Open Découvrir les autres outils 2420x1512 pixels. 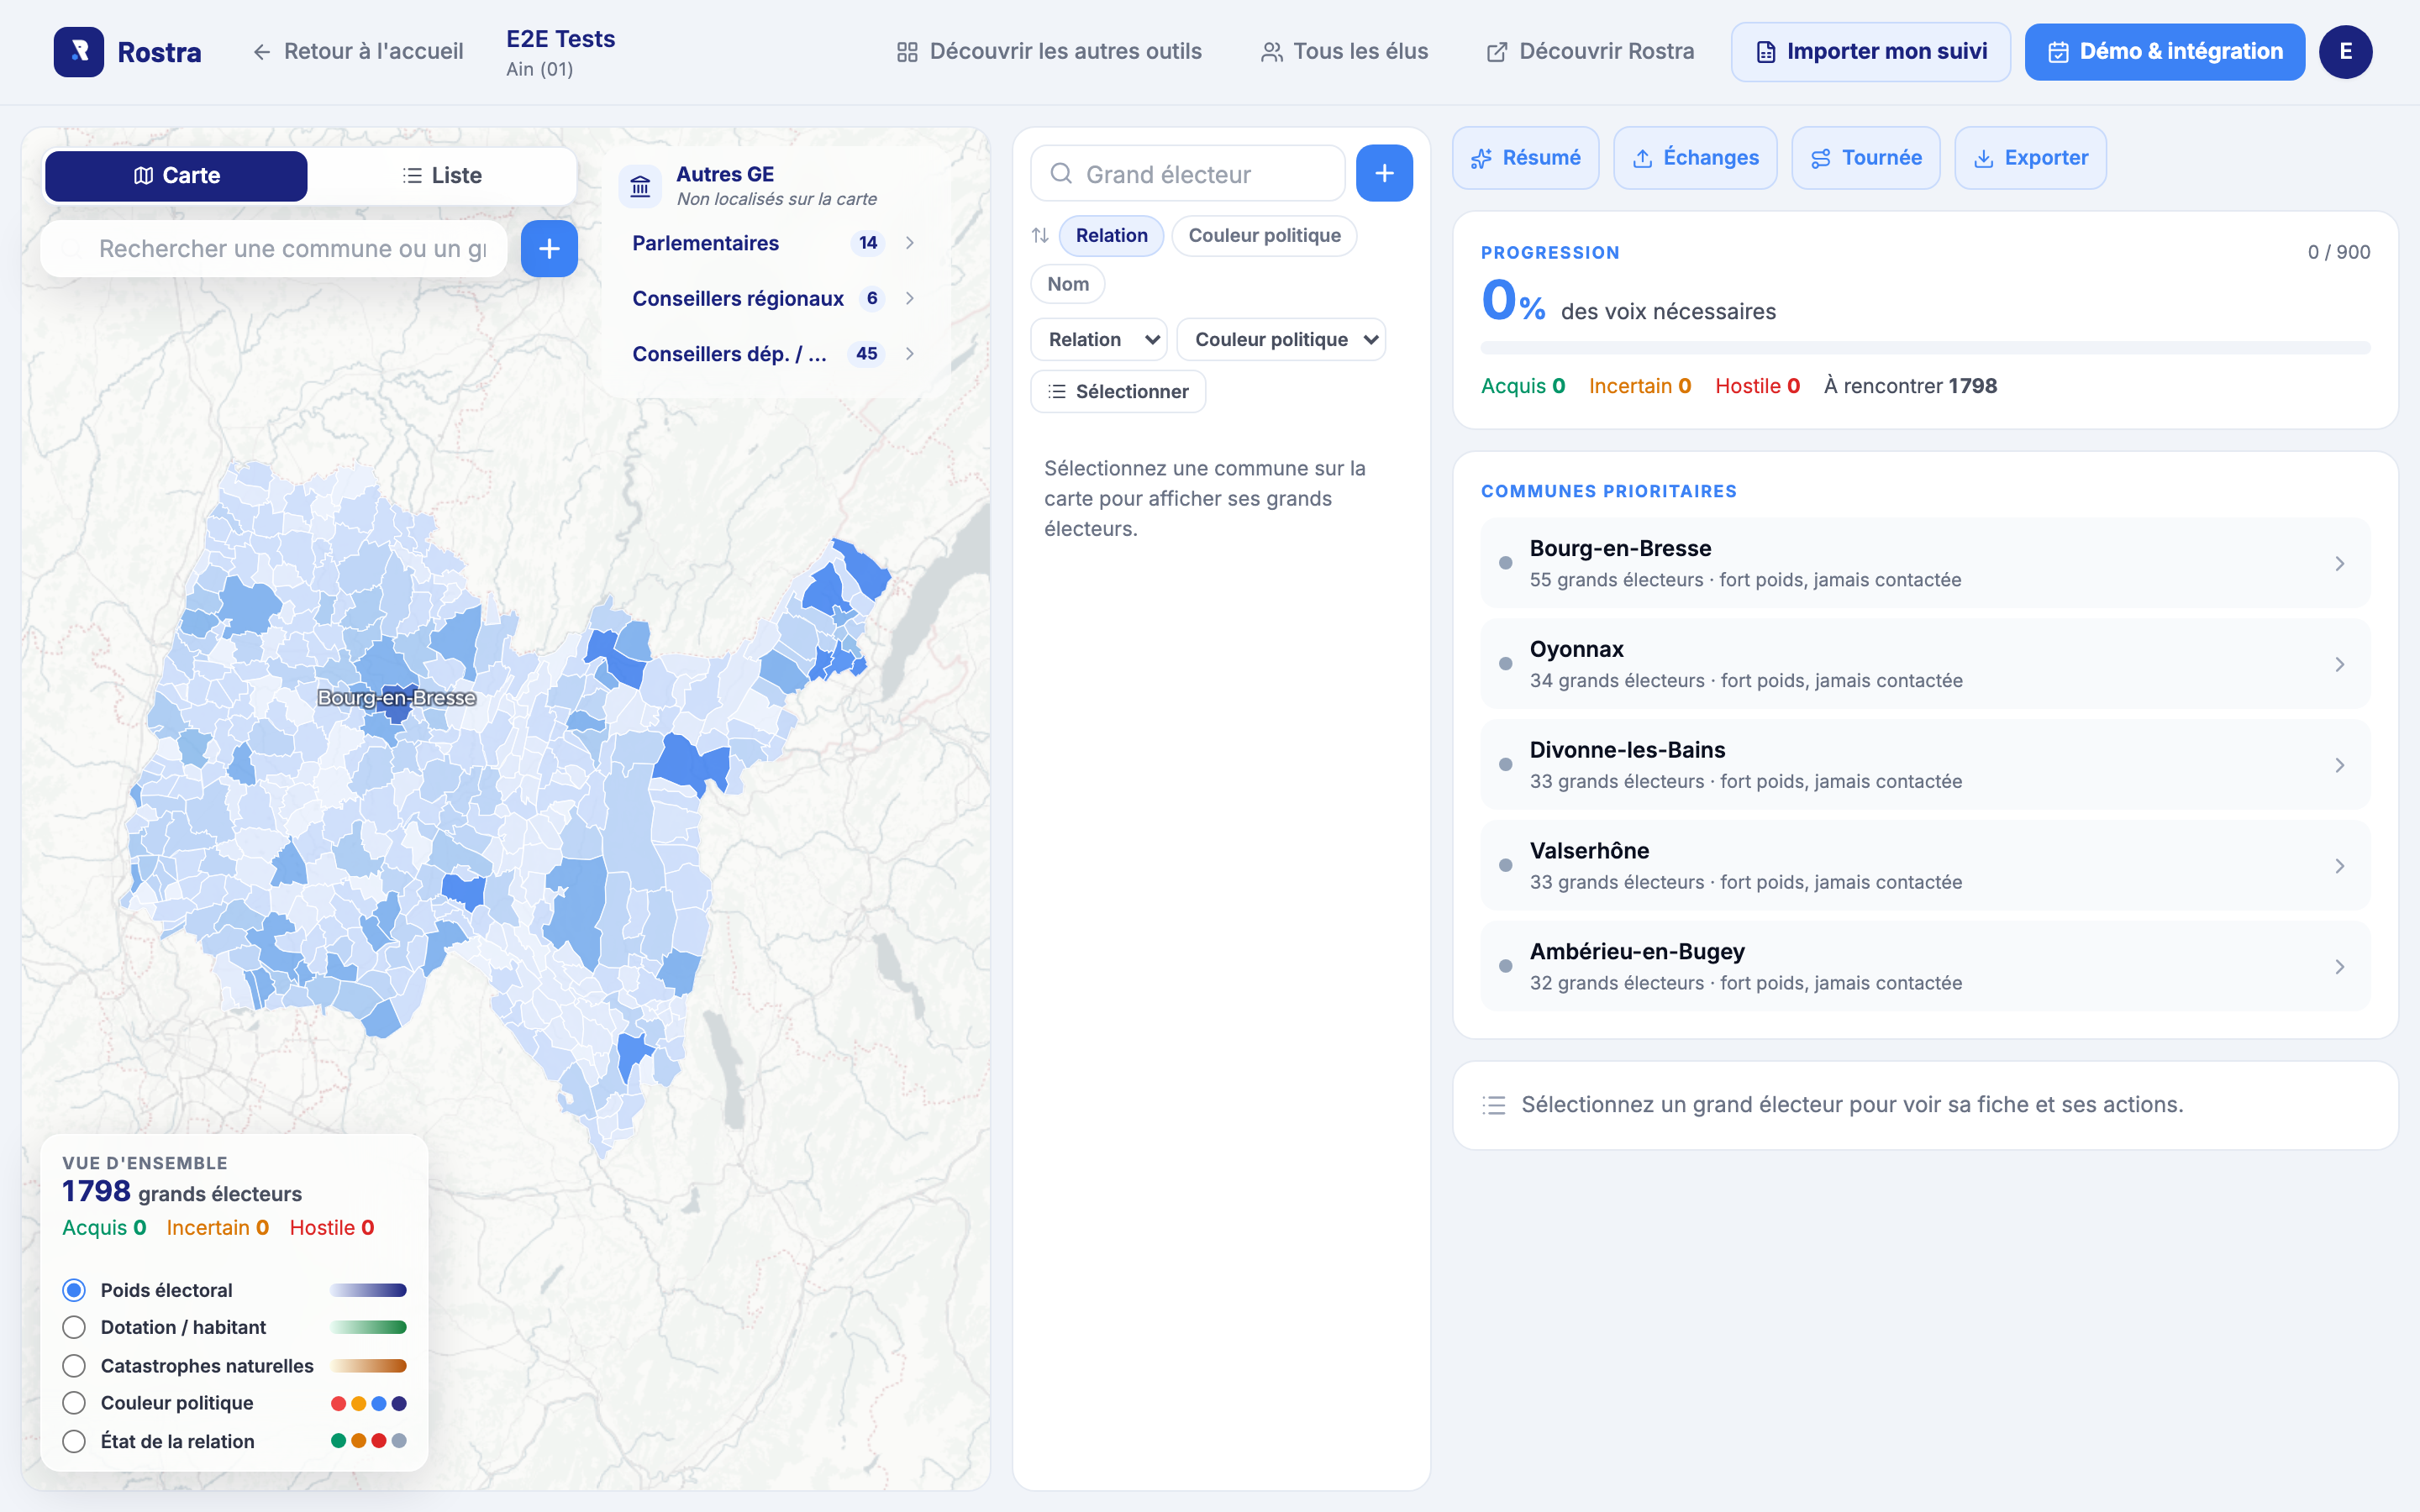pyautogui.click(x=1049, y=52)
